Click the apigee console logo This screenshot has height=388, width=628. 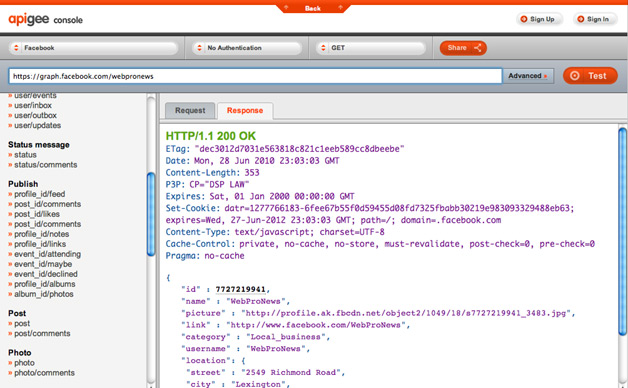pyautogui.click(x=46, y=19)
